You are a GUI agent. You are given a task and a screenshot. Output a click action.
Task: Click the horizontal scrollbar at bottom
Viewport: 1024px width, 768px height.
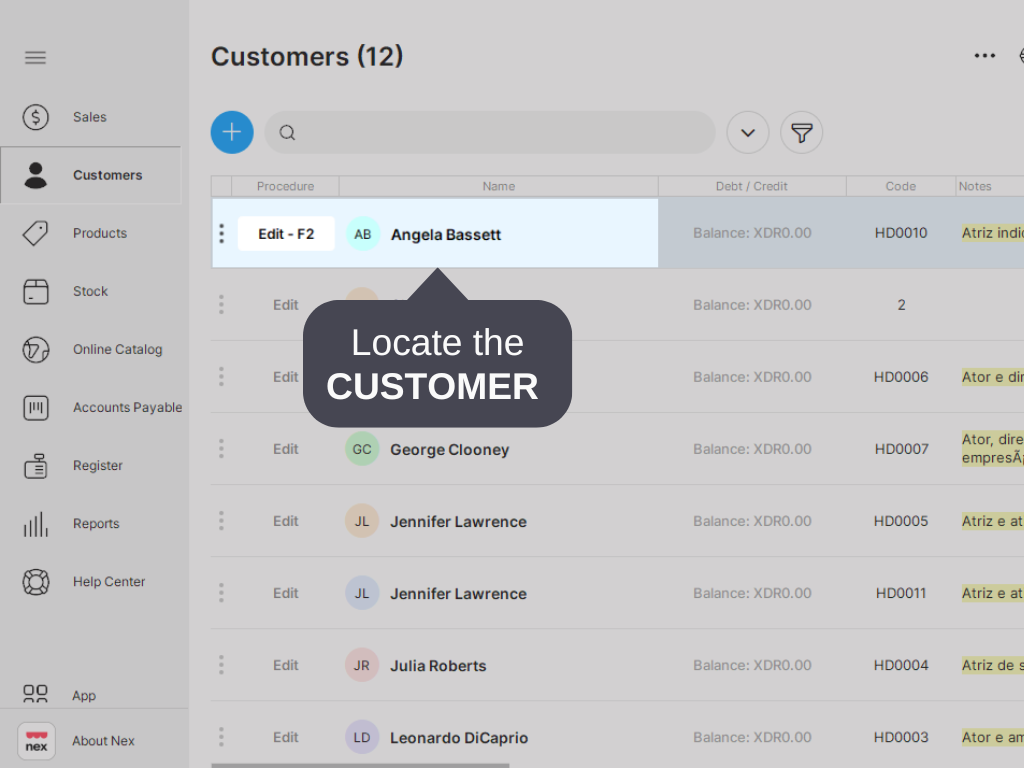pos(360,765)
